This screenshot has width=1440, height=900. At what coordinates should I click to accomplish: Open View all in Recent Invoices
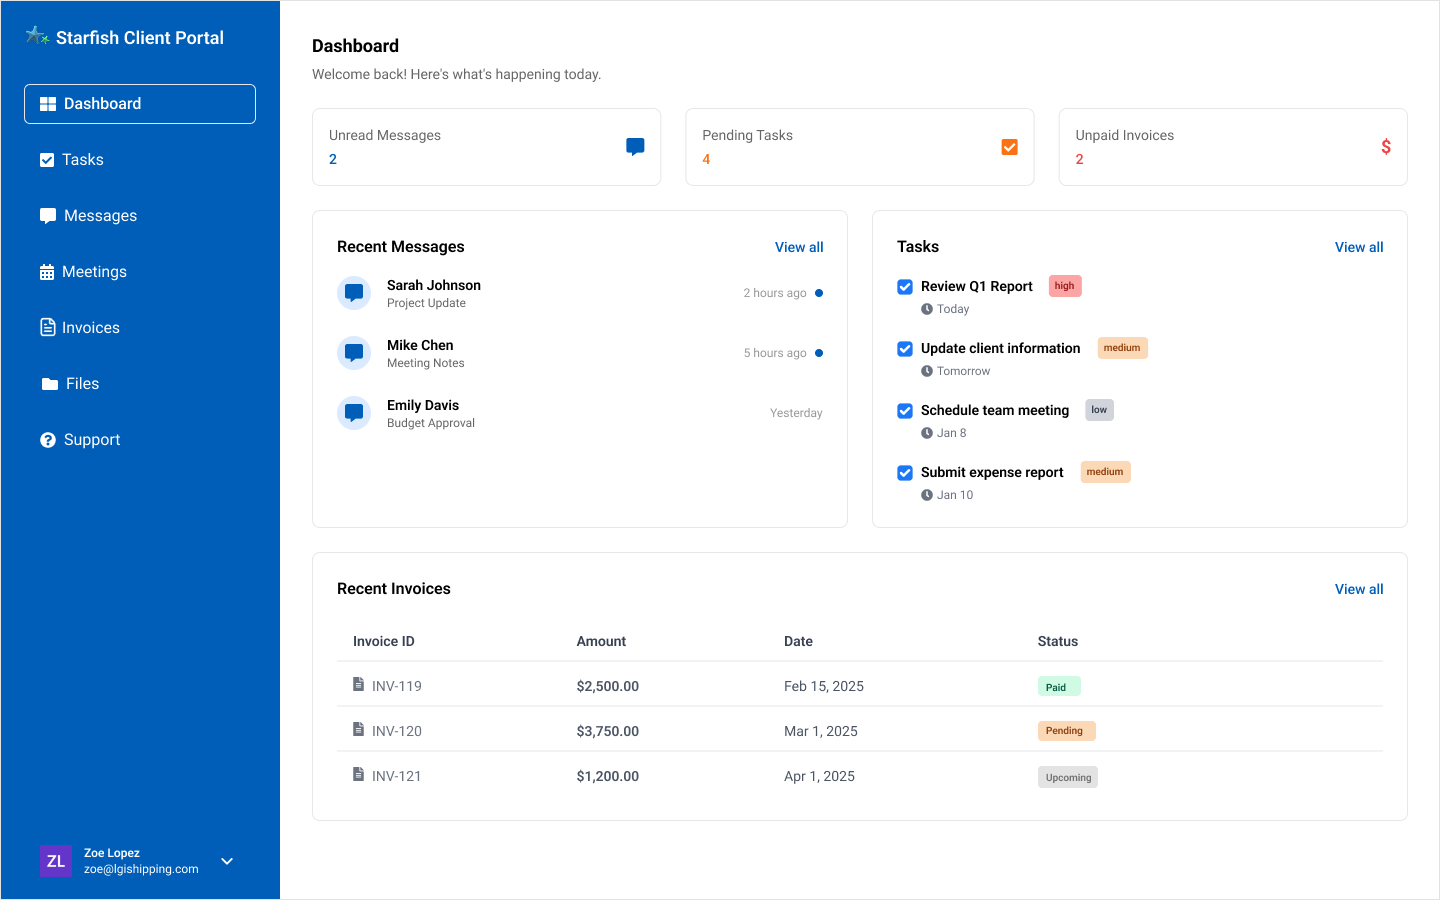pos(1358,589)
